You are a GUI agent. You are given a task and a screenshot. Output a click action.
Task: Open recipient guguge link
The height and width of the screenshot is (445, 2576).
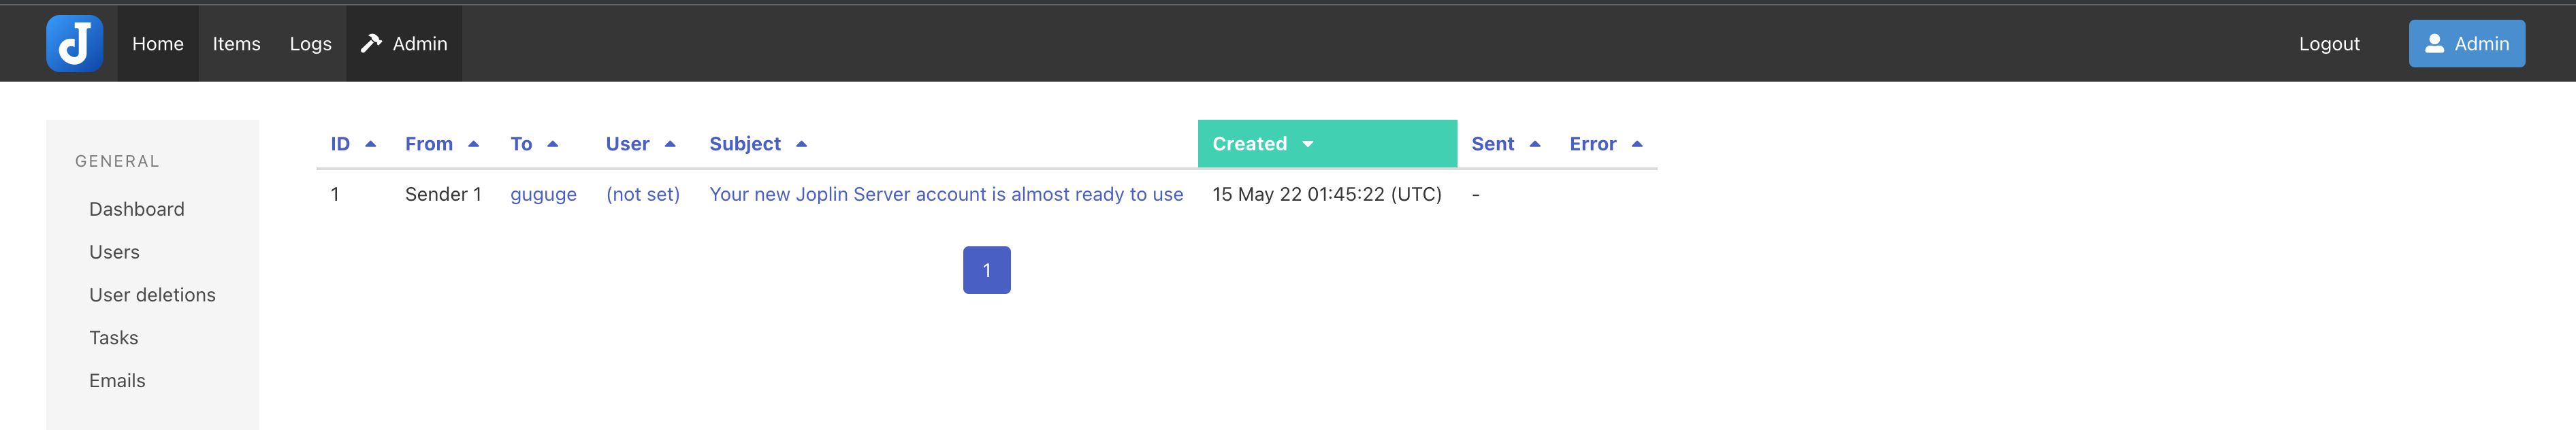tap(543, 194)
